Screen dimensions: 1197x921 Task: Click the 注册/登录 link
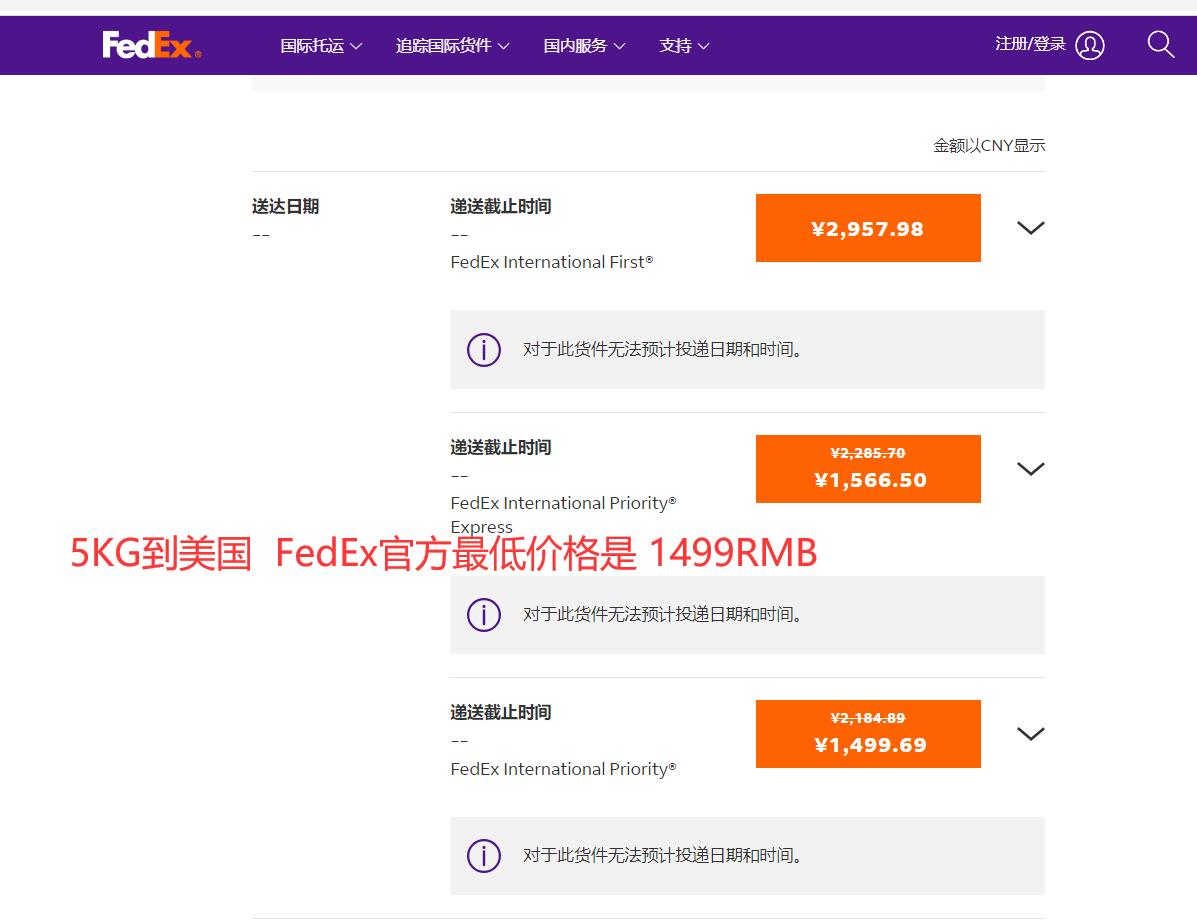tap(1030, 44)
